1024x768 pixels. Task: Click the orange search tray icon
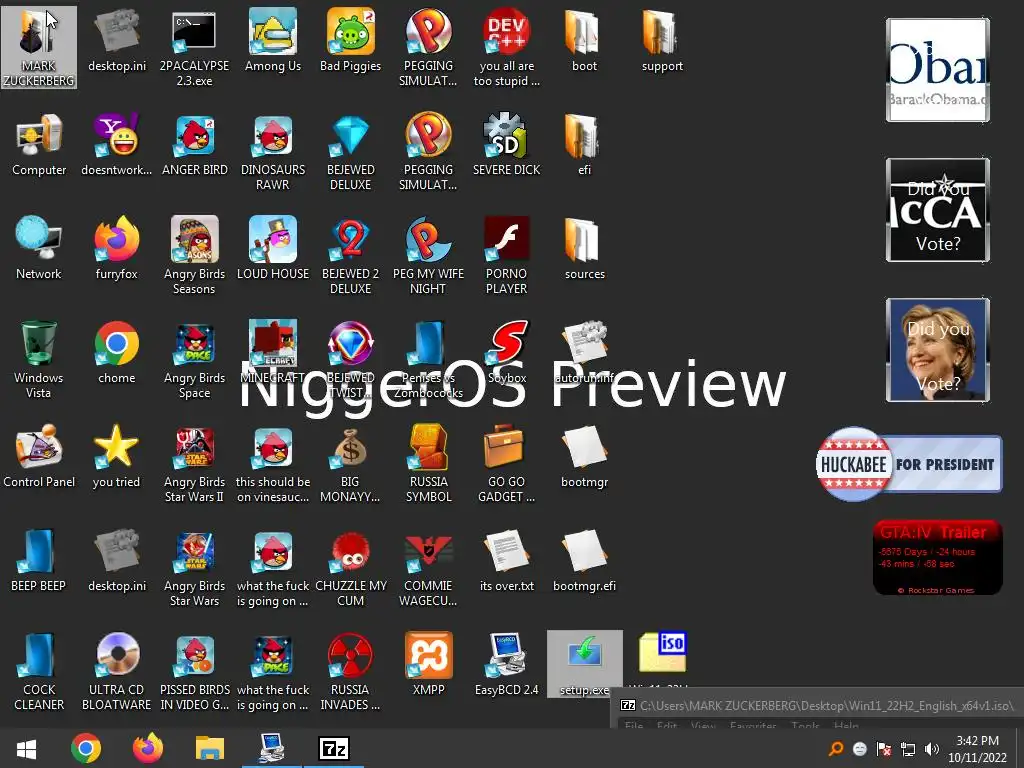[835, 749]
